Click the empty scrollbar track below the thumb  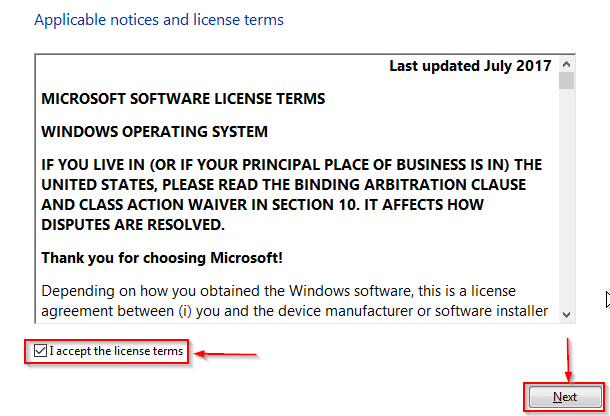(566, 198)
